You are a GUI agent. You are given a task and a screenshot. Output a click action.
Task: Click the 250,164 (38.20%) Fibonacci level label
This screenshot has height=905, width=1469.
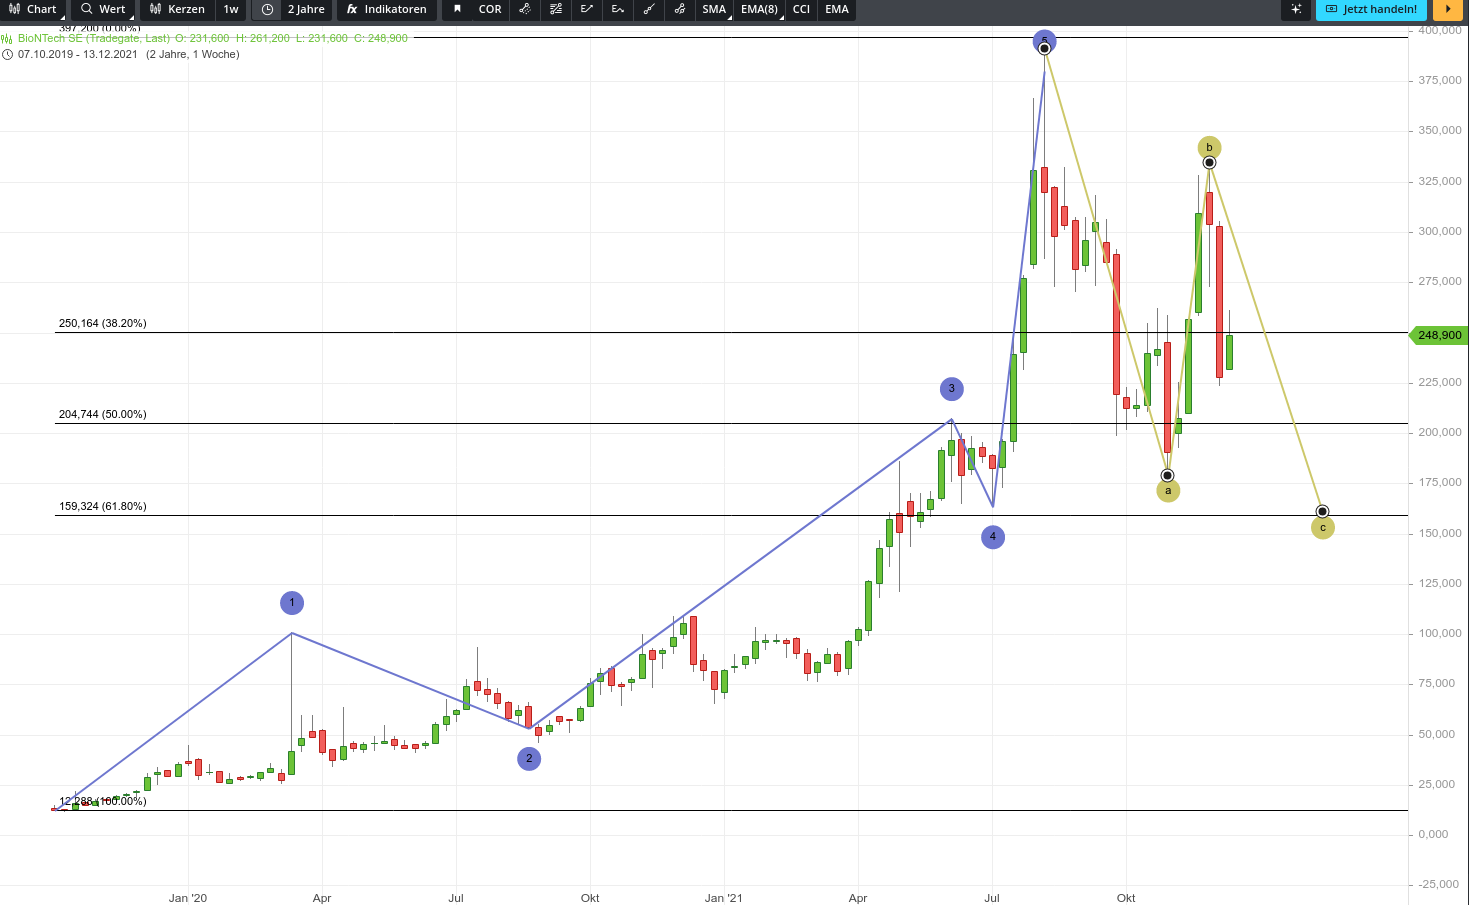coord(103,324)
